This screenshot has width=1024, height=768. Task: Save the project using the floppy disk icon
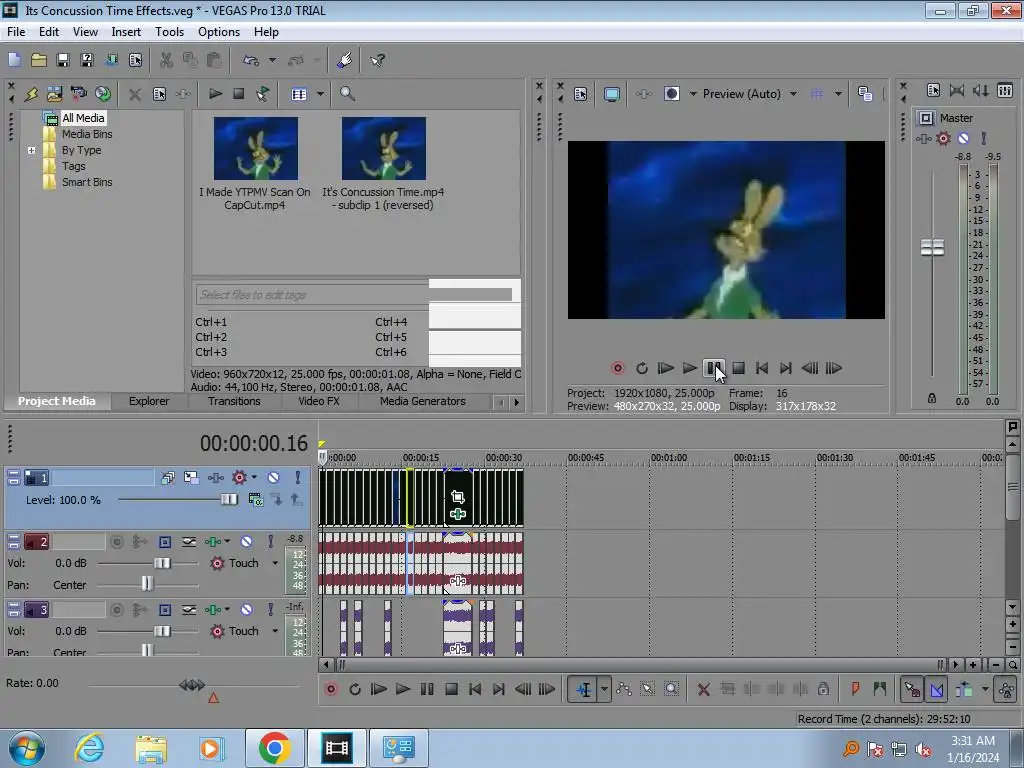pos(63,60)
